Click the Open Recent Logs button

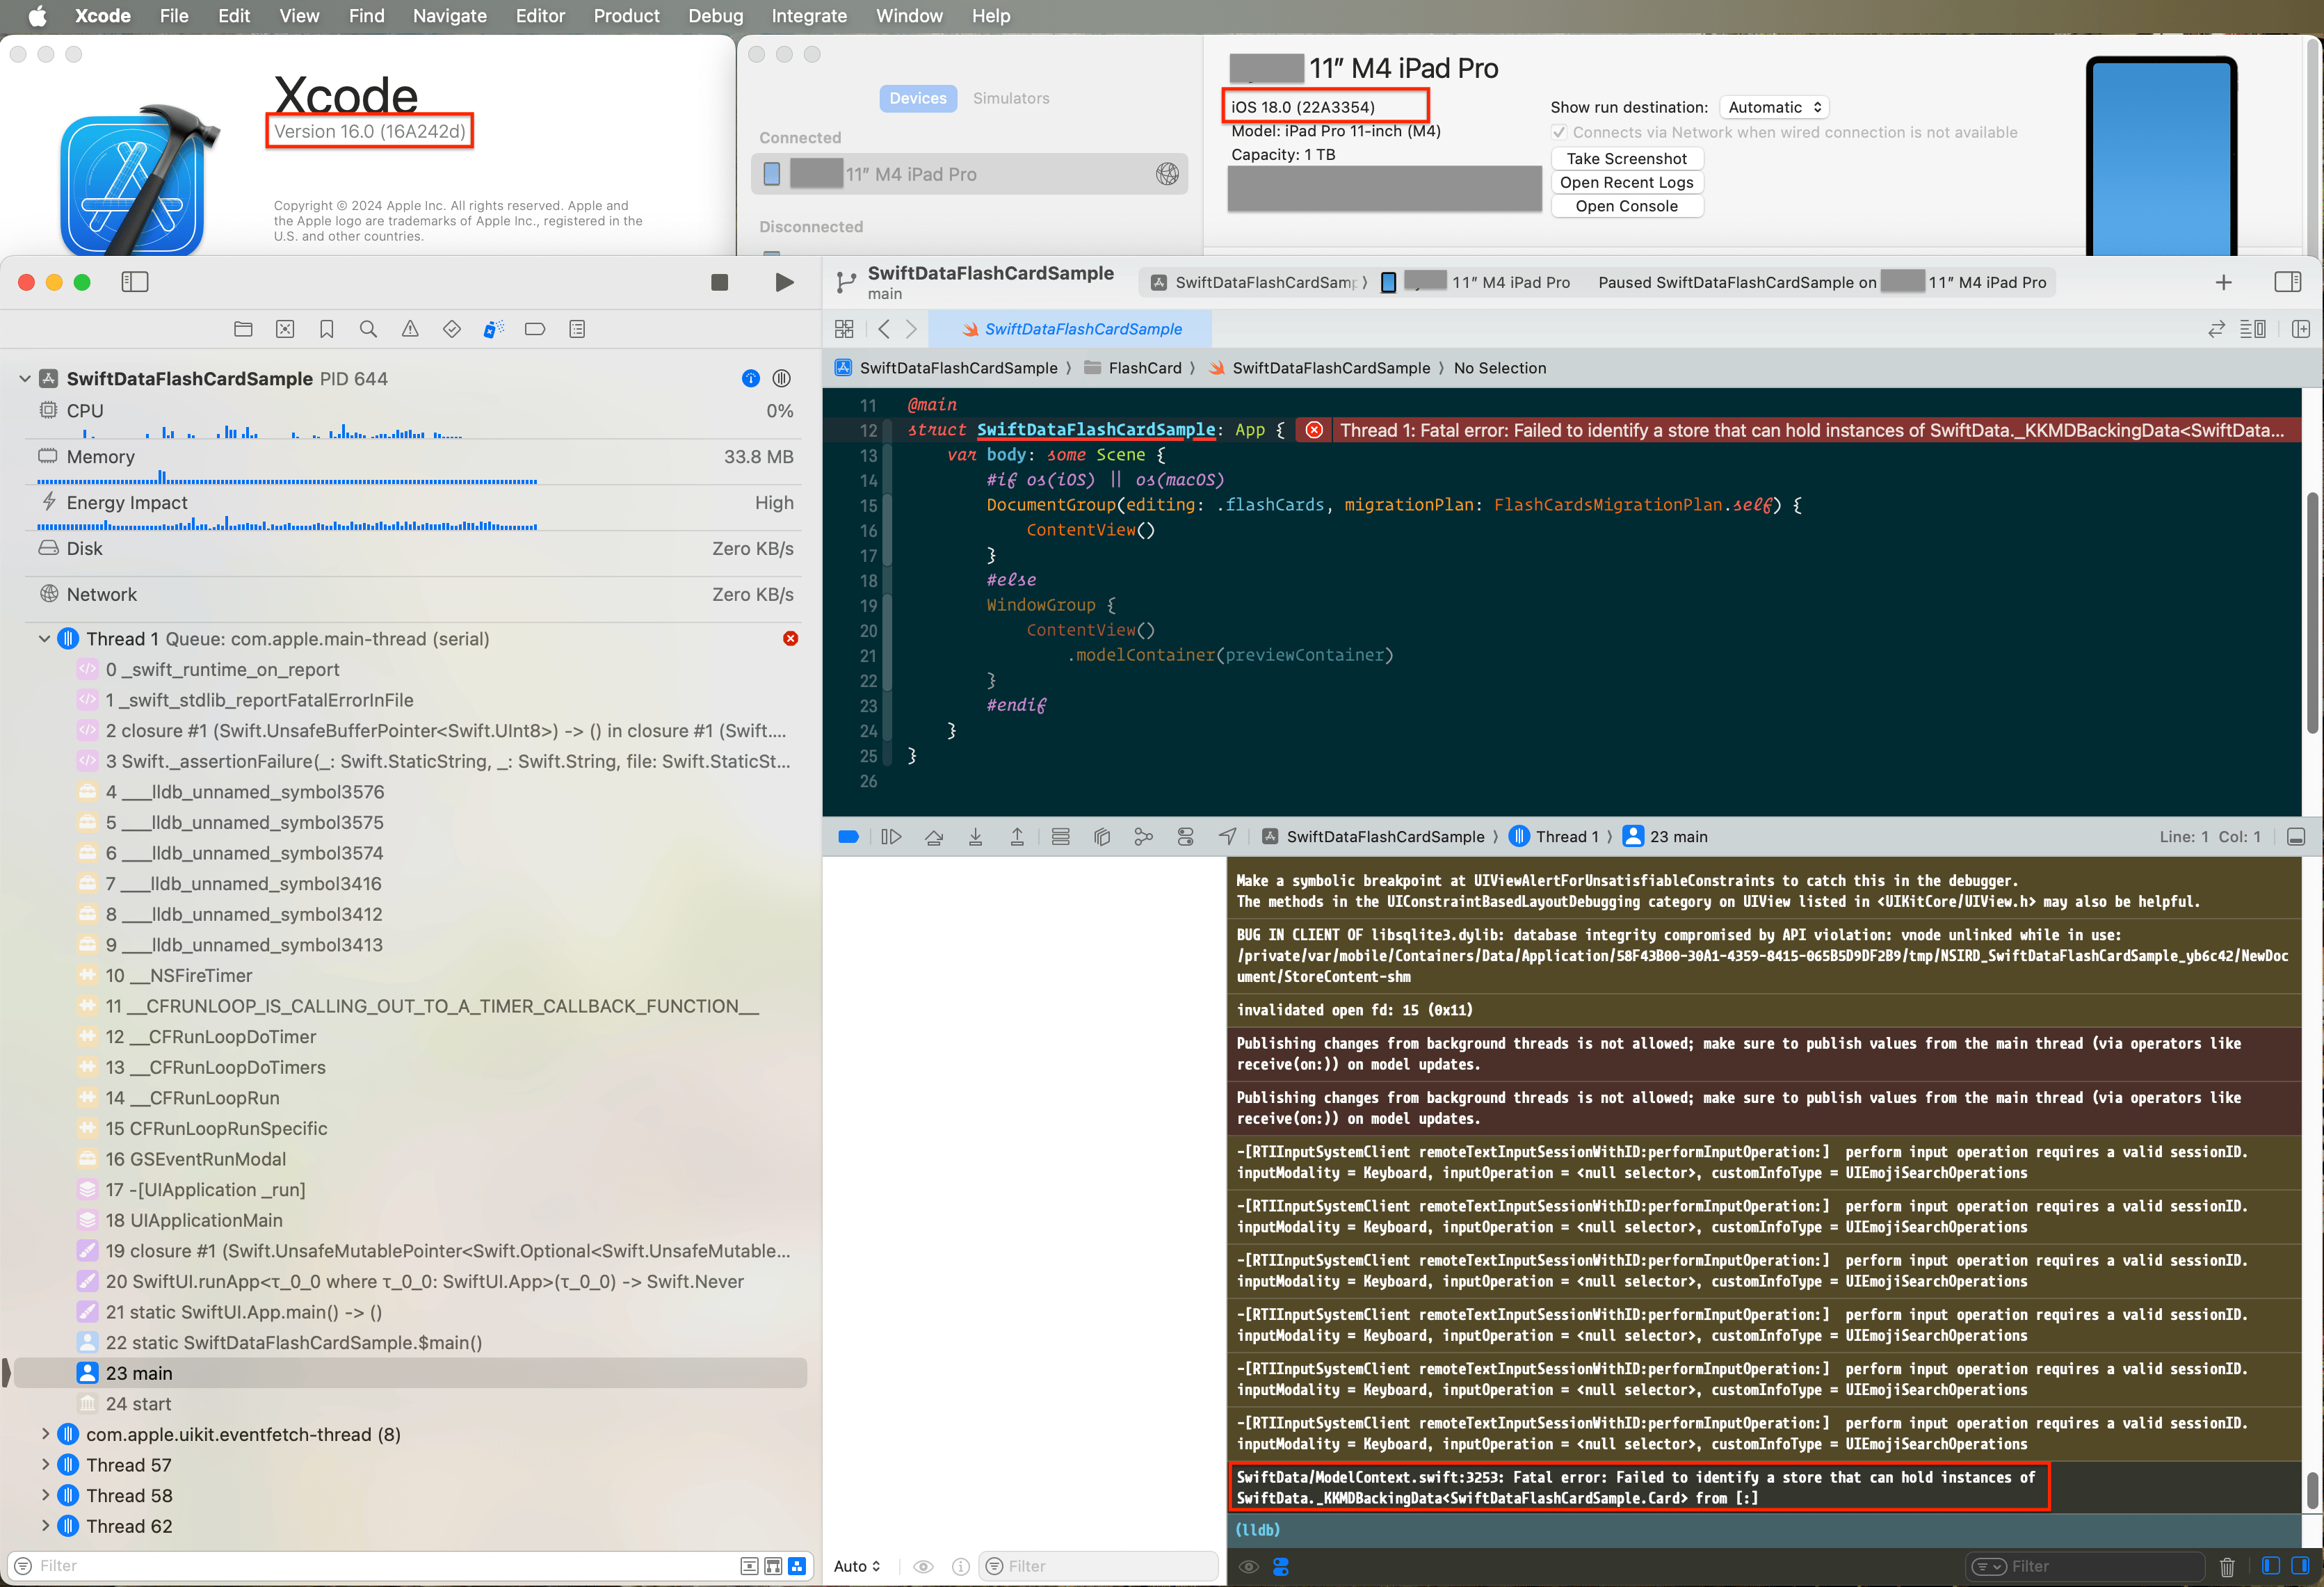pyautogui.click(x=1626, y=182)
